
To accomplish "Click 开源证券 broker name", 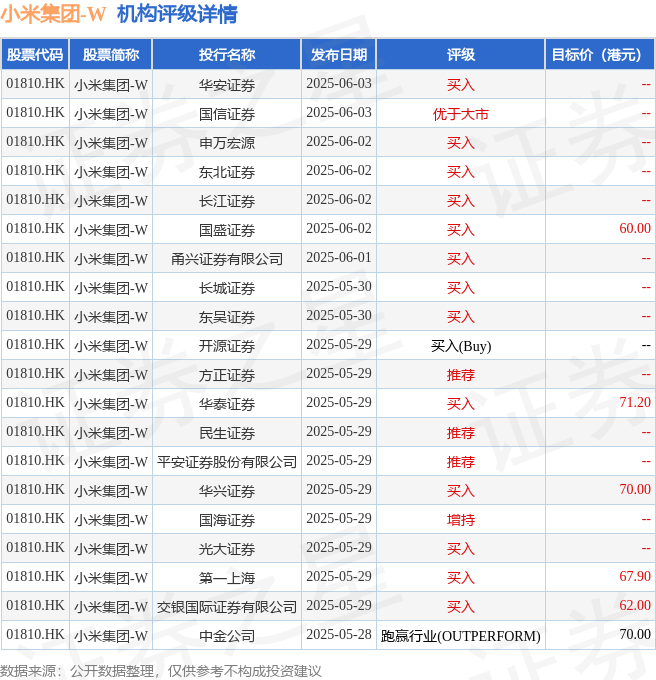I will coord(227,346).
